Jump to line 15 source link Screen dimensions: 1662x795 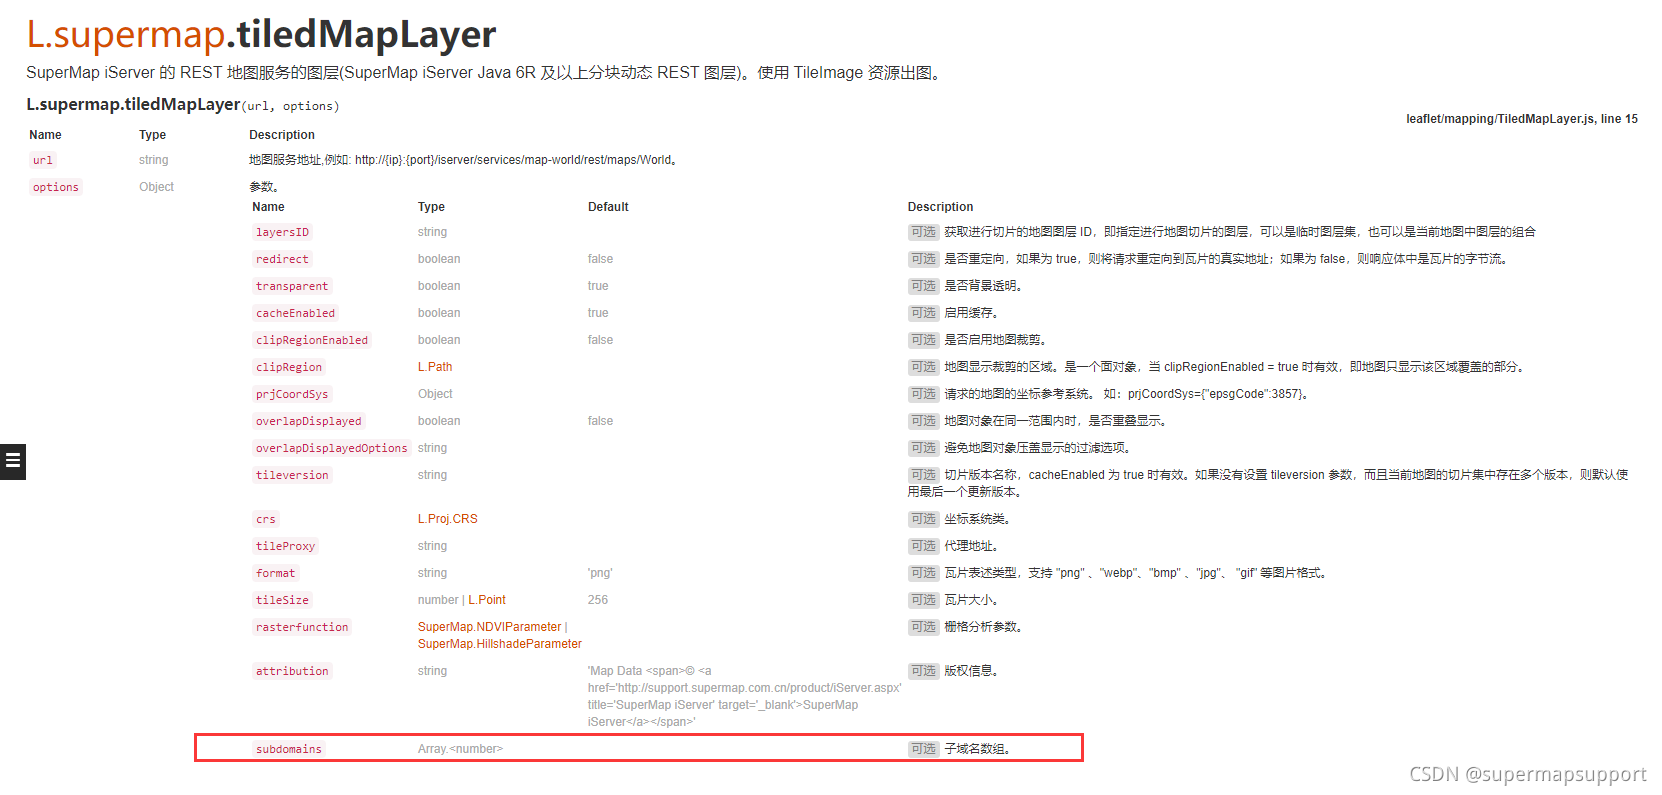coord(1619,119)
